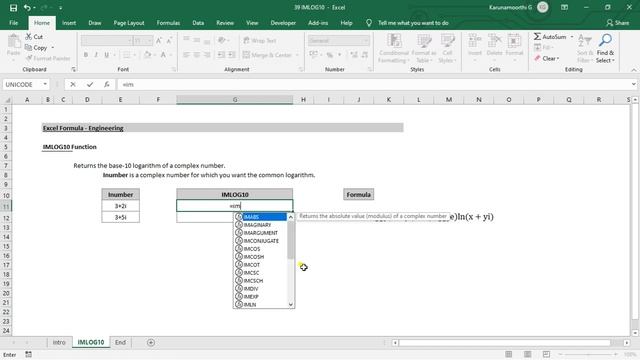Open the Copy dropdown arrow
Image resolution: width=640 pixels, height=360 pixels.
(53, 48)
